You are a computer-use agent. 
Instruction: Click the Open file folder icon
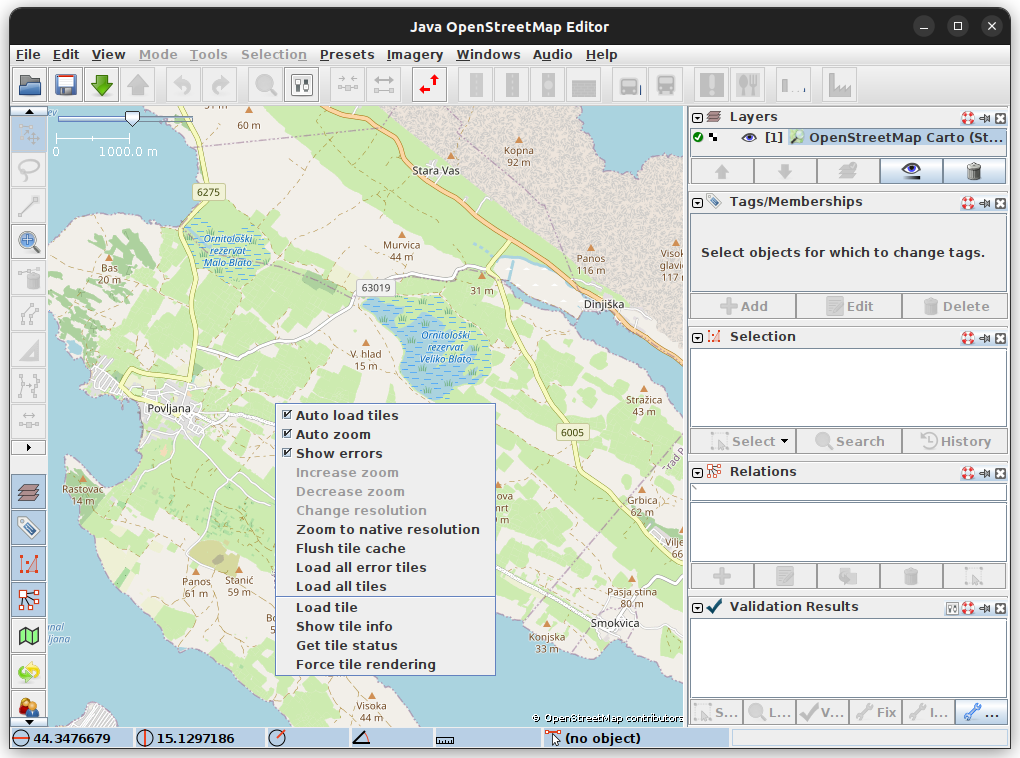click(30, 85)
